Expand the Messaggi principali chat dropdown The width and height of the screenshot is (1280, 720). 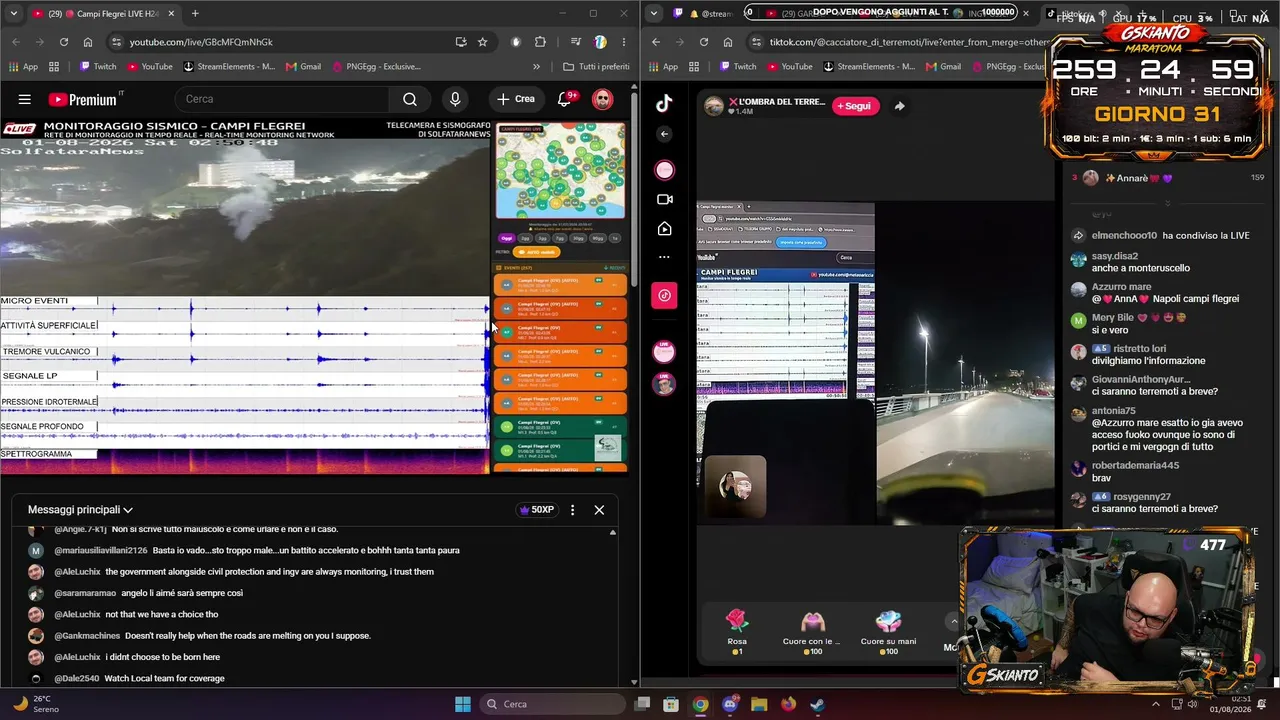coord(80,510)
